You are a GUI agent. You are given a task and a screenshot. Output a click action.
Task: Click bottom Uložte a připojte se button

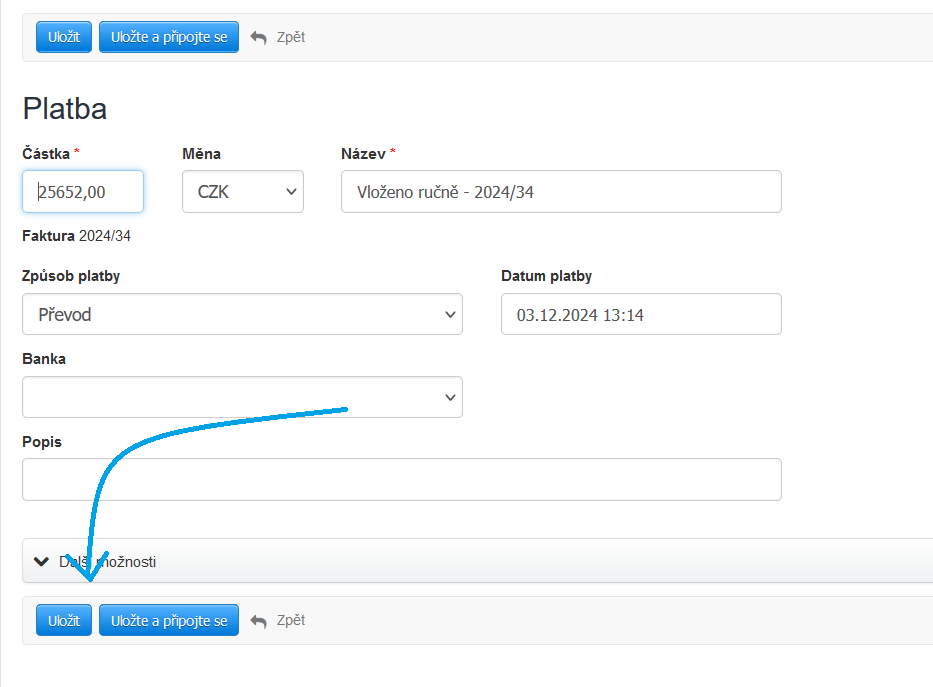tap(169, 620)
